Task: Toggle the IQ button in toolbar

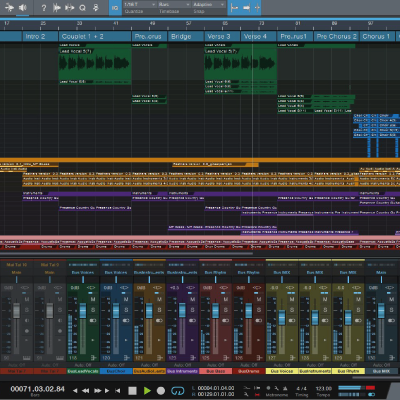Action: click(x=115, y=8)
